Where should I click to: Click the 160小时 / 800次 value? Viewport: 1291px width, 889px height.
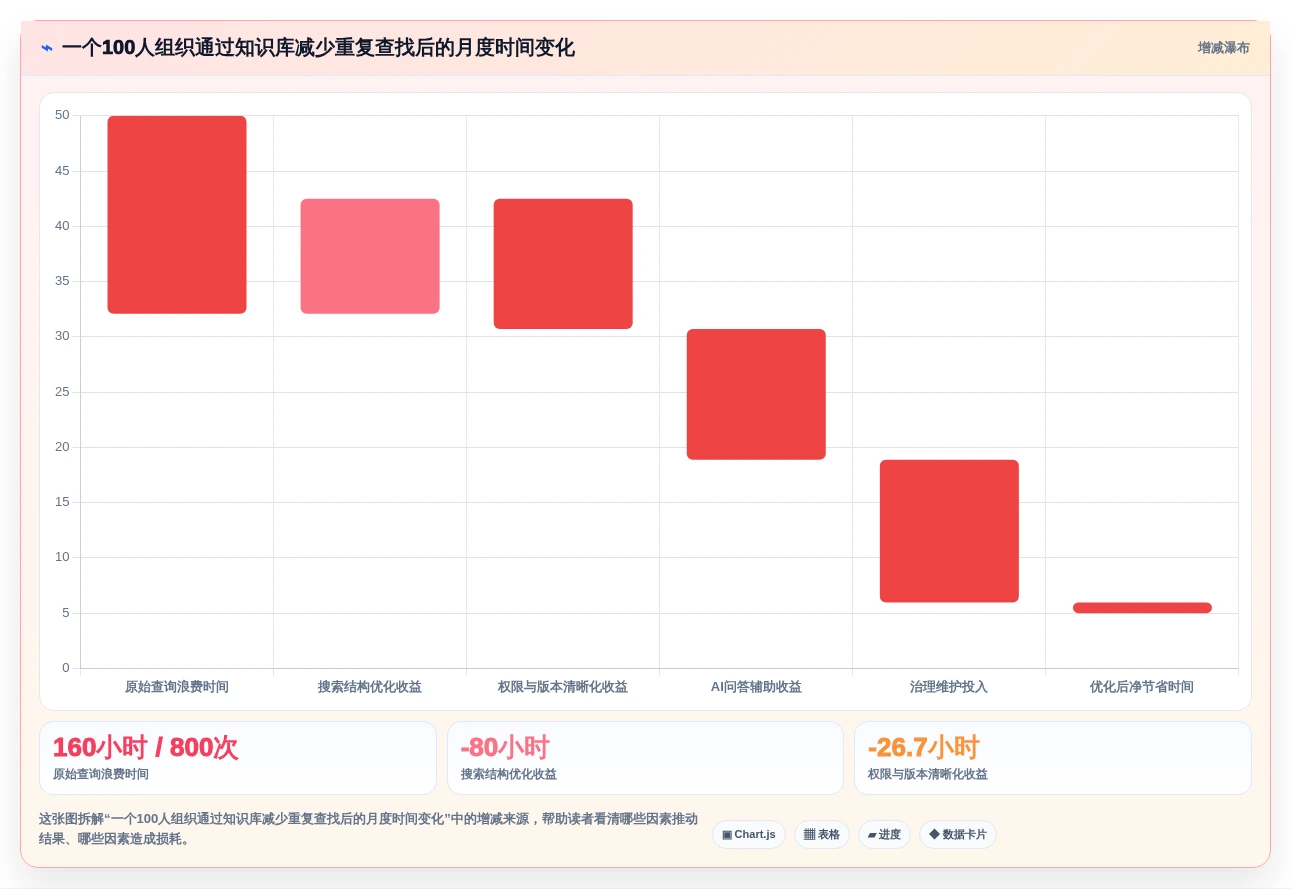click(145, 748)
